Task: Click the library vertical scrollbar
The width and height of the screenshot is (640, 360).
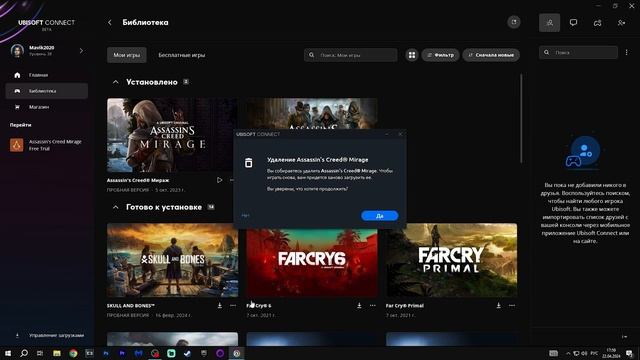Action: click(x=521, y=118)
